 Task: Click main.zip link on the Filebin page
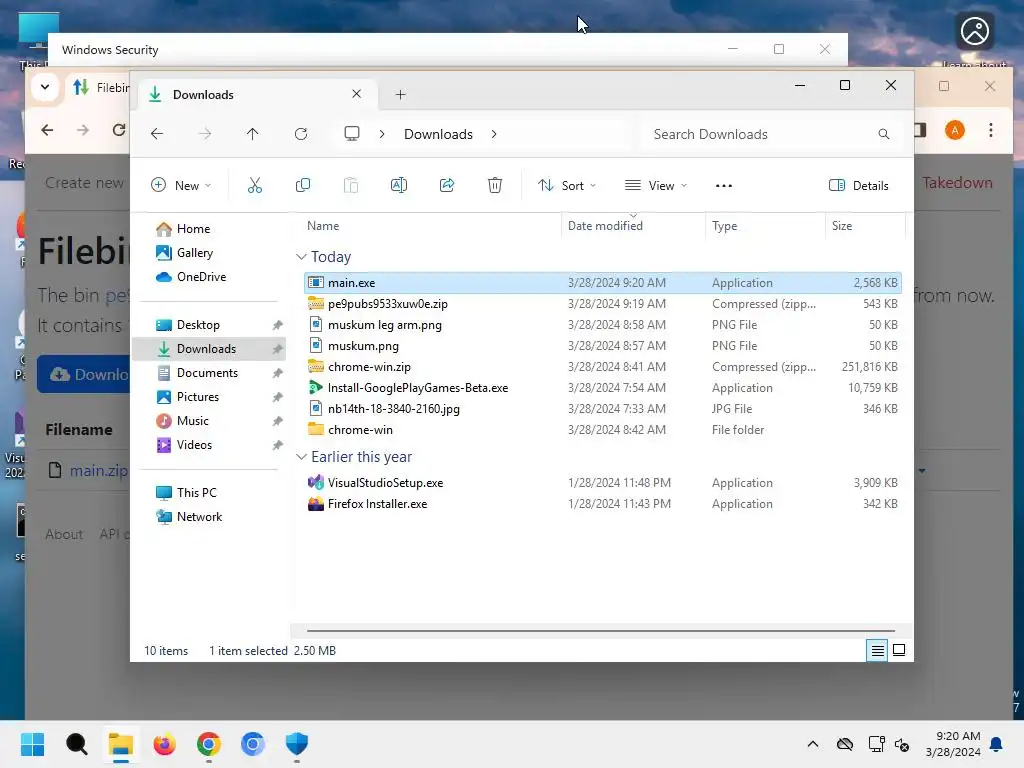99,470
